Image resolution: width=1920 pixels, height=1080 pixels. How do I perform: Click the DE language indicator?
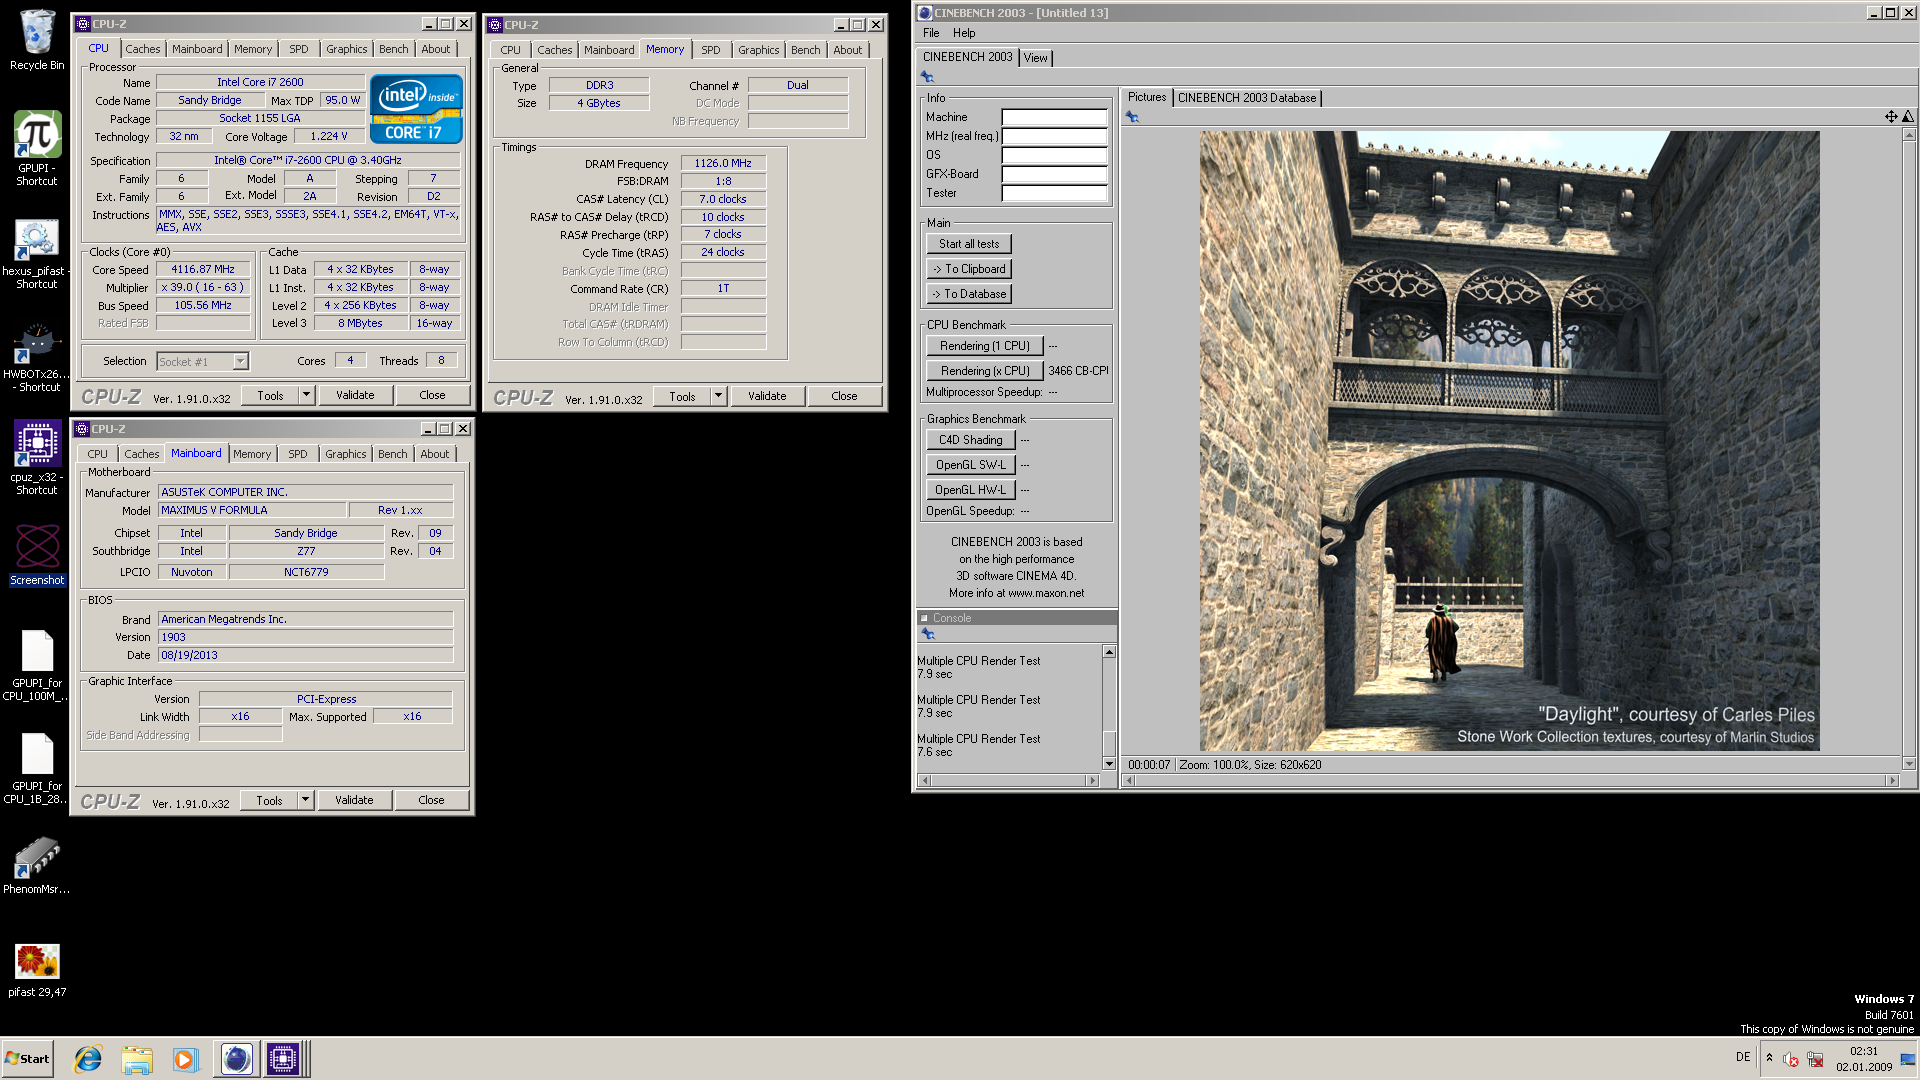pyautogui.click(x=1743, y=1057)
